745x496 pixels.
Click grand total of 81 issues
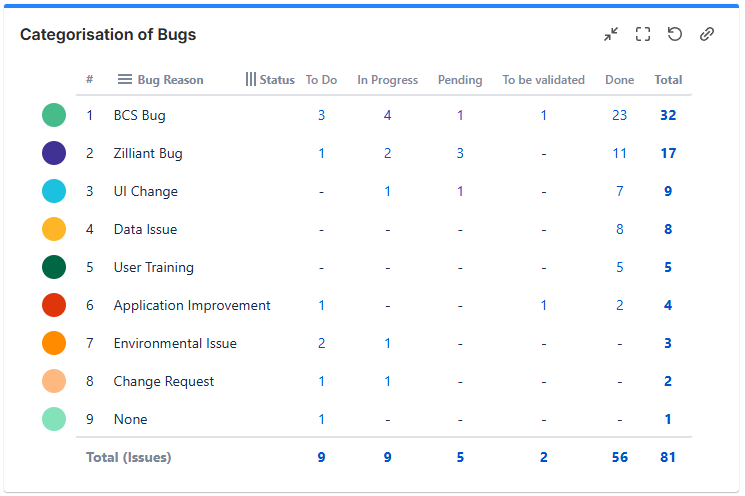pos(668,457)
